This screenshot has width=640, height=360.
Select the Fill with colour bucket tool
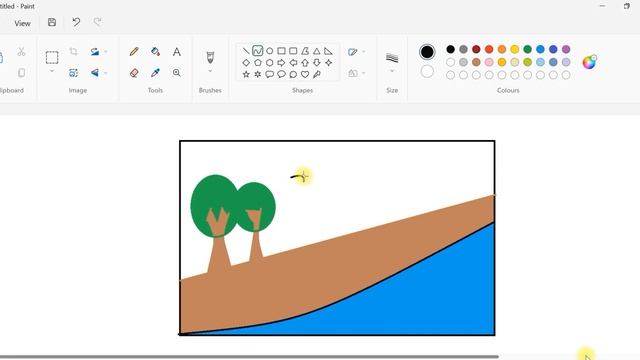click(155, 51)
